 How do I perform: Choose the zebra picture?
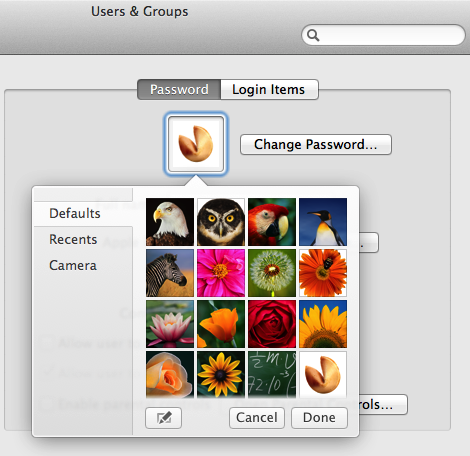click(x=170, y=273)
